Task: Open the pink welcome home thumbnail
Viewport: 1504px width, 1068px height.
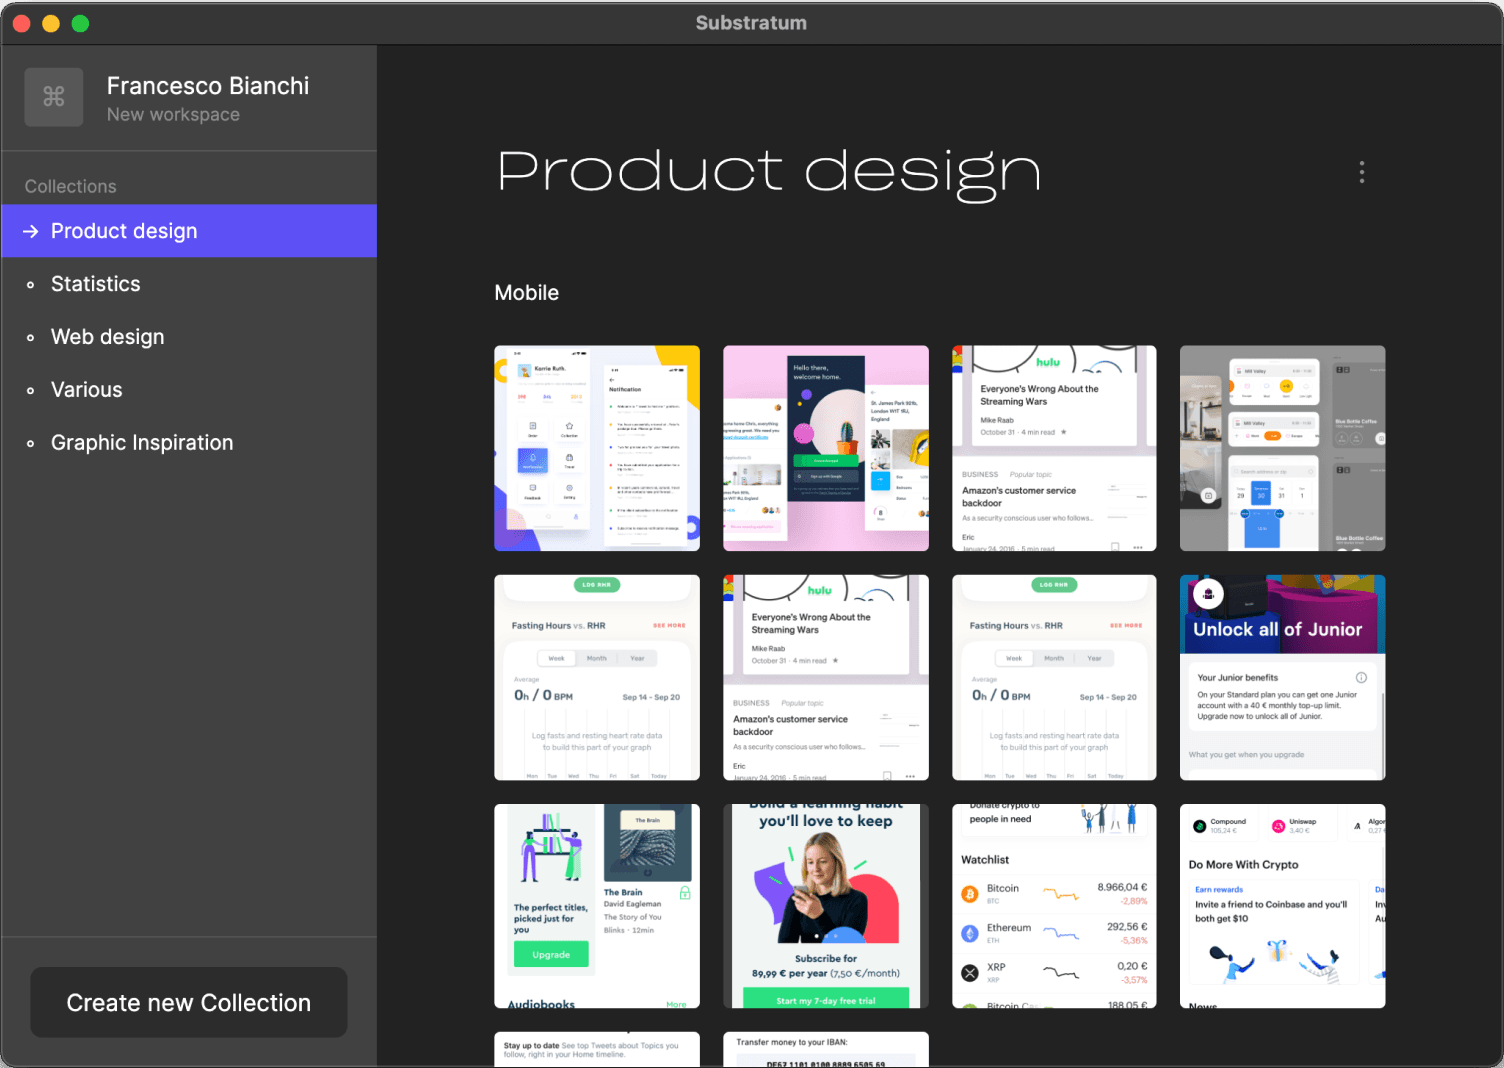Action: [x=825, y=448]
